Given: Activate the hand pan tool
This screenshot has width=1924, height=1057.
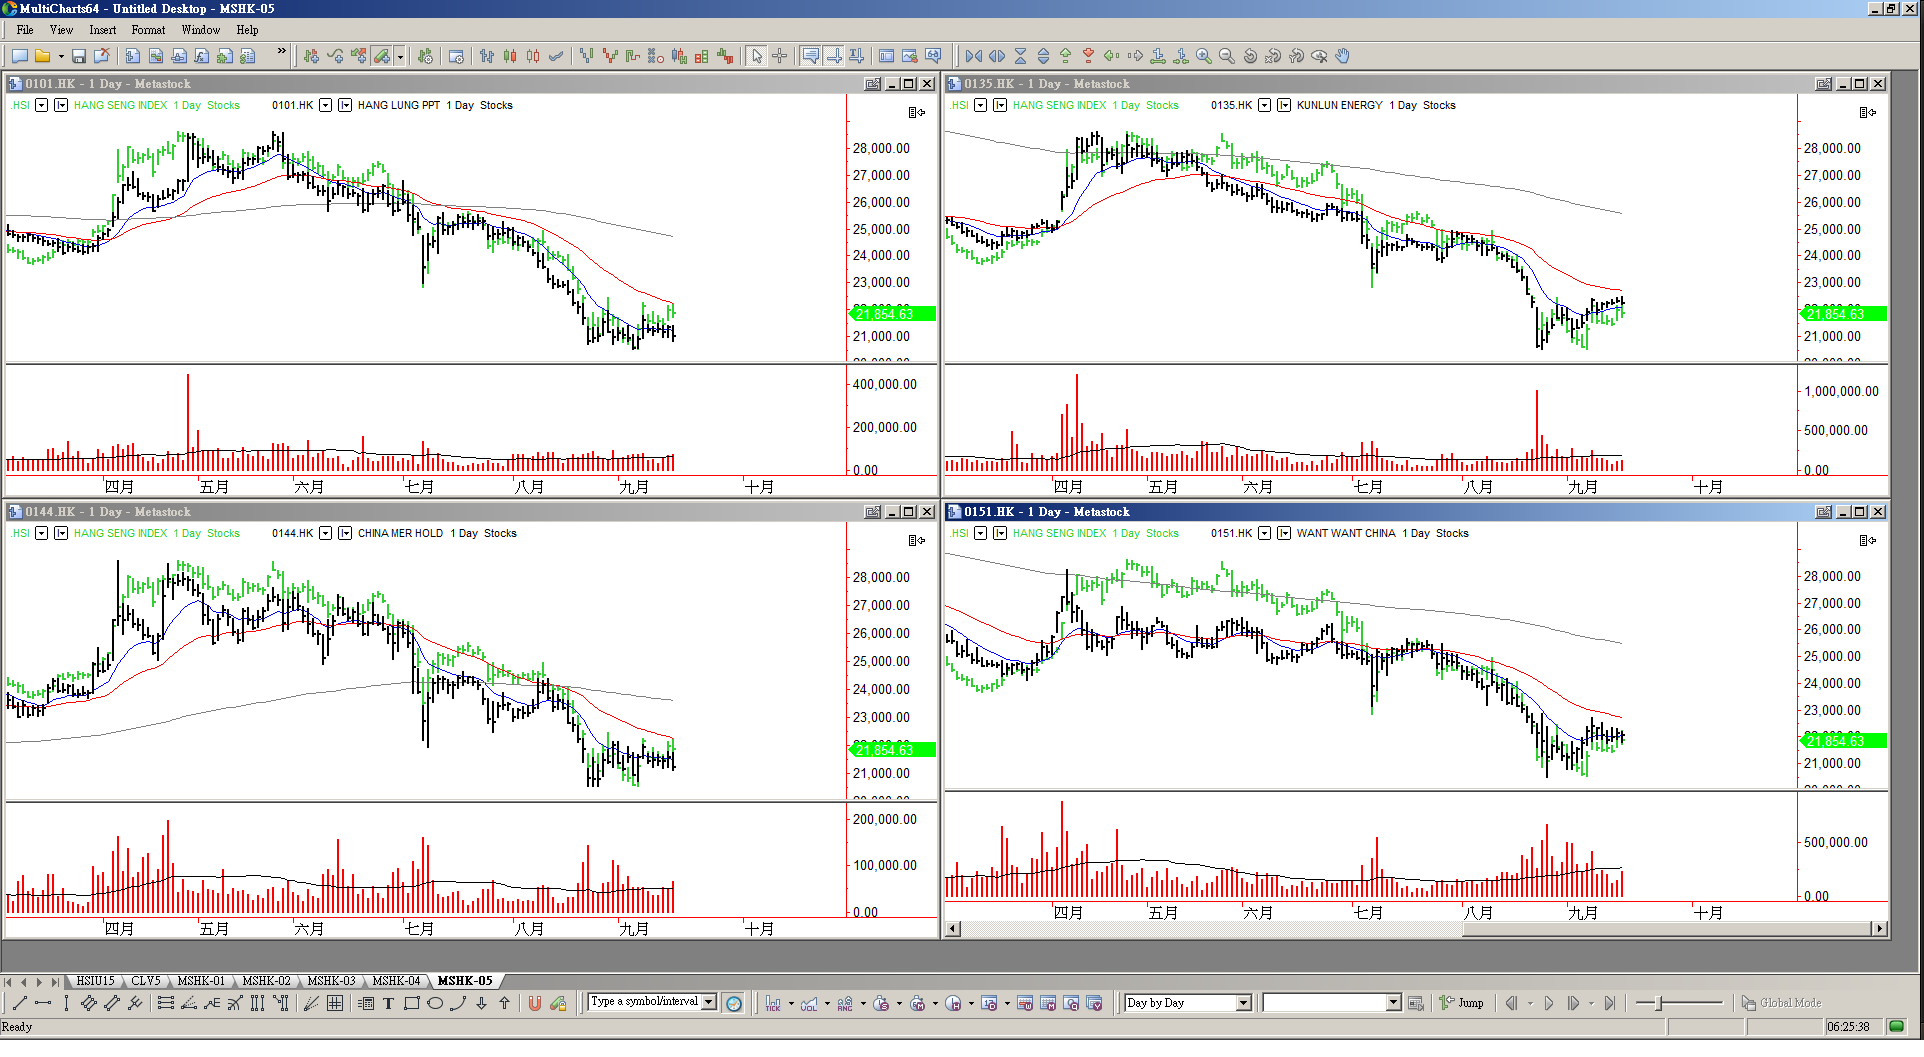Looking at the screenshot, I should [1343, 56].
